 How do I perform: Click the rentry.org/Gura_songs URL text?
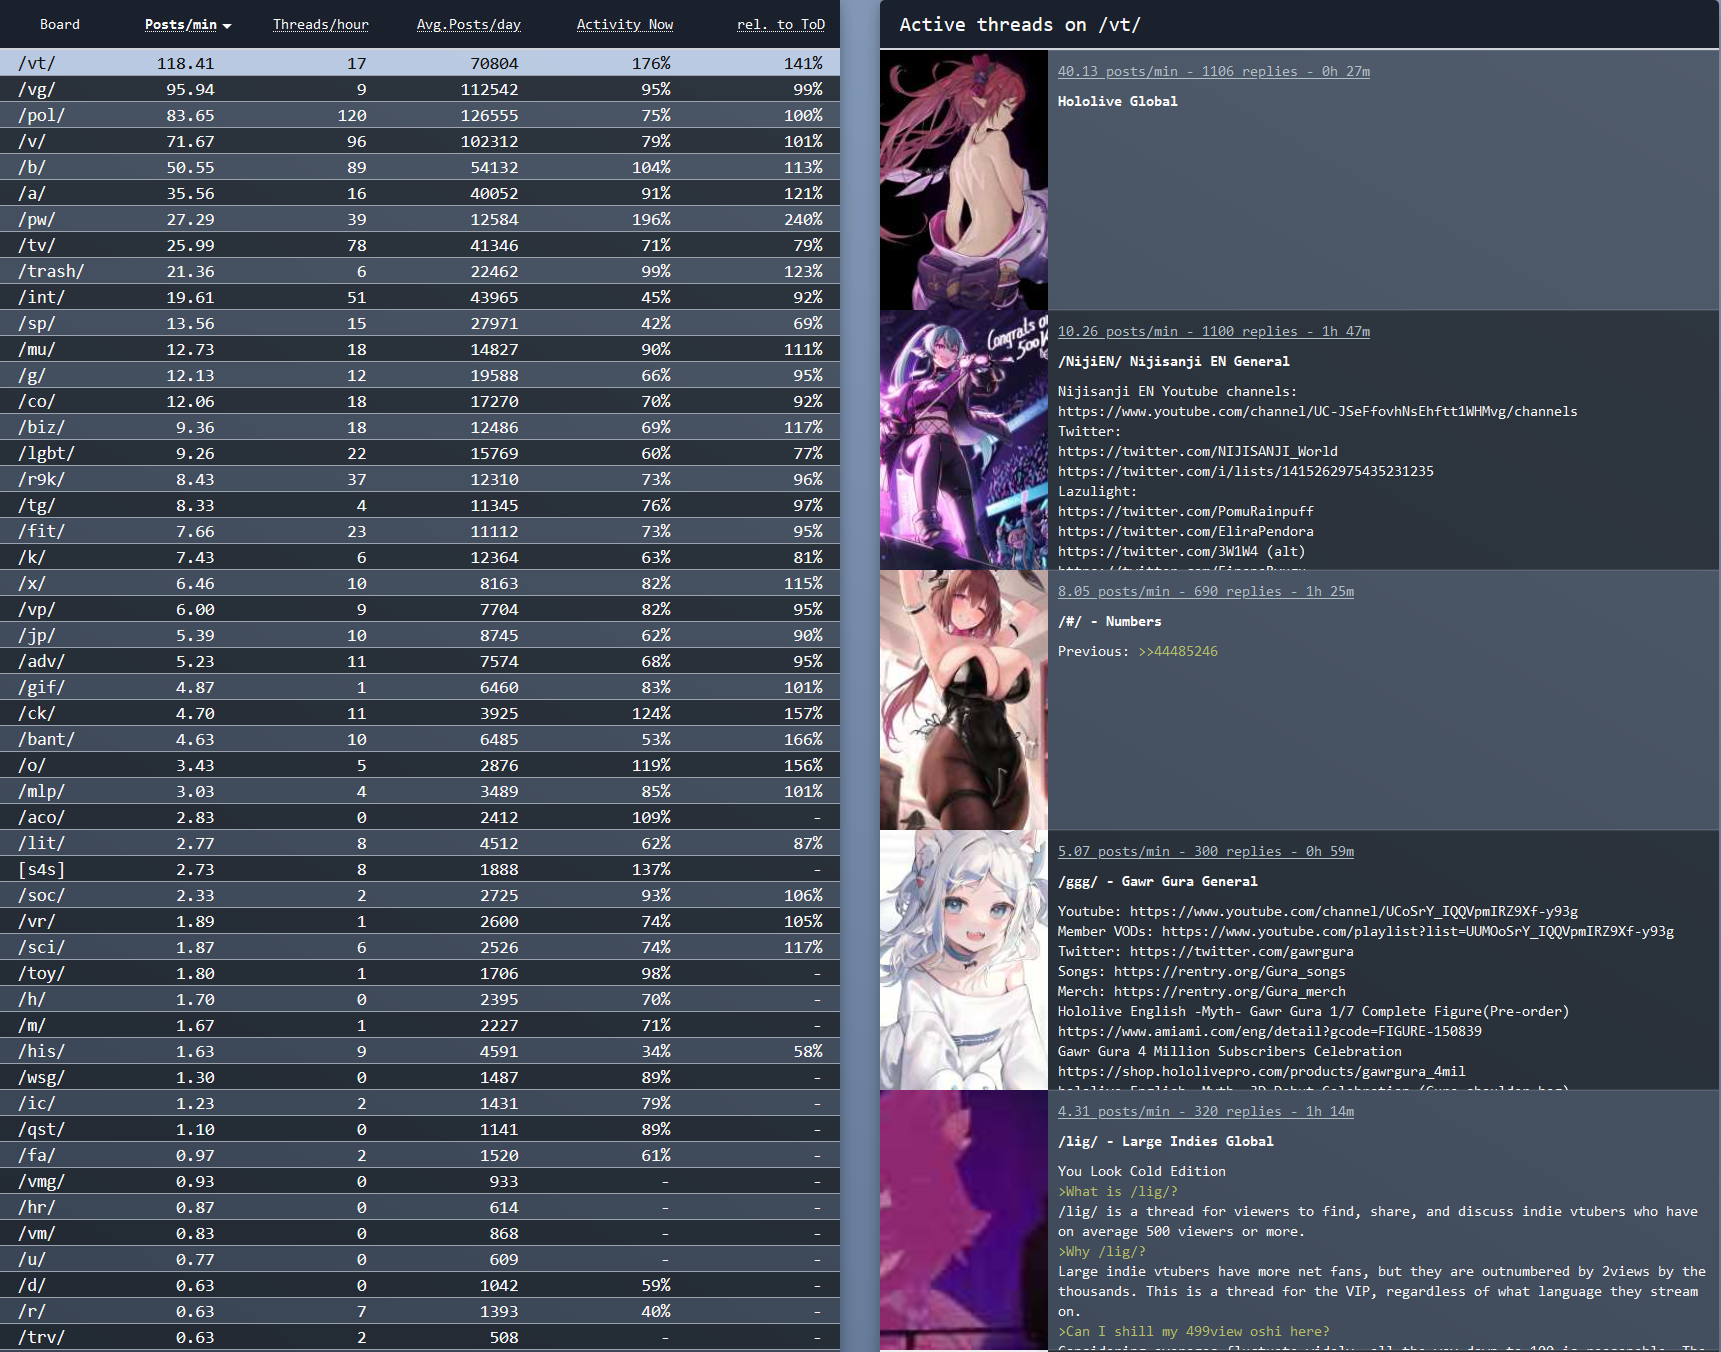click(1230, 971)
